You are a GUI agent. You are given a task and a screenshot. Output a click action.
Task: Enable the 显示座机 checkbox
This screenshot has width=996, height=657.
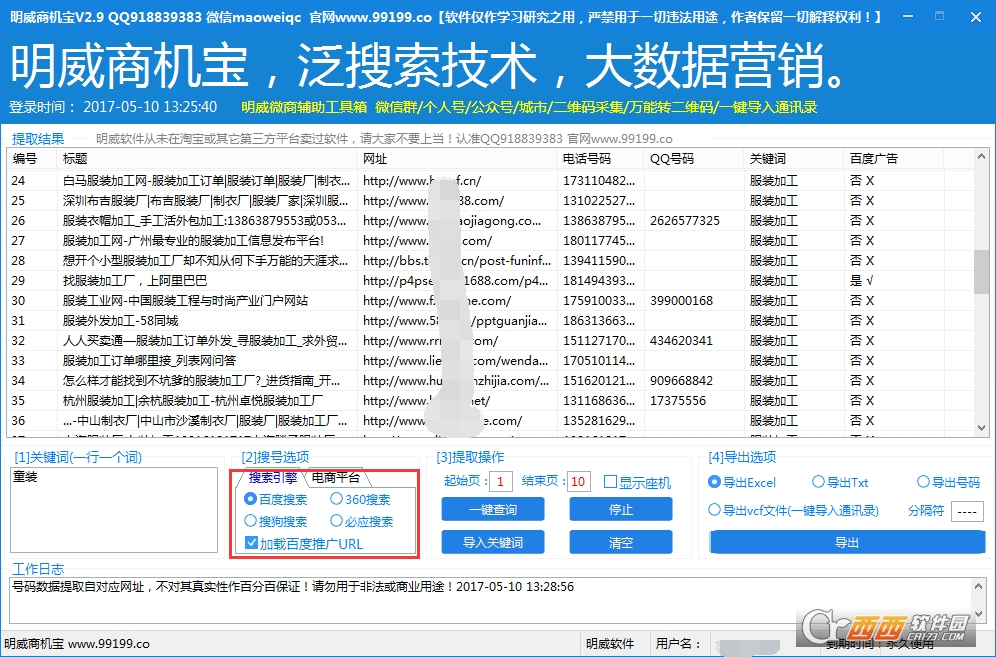637,482
